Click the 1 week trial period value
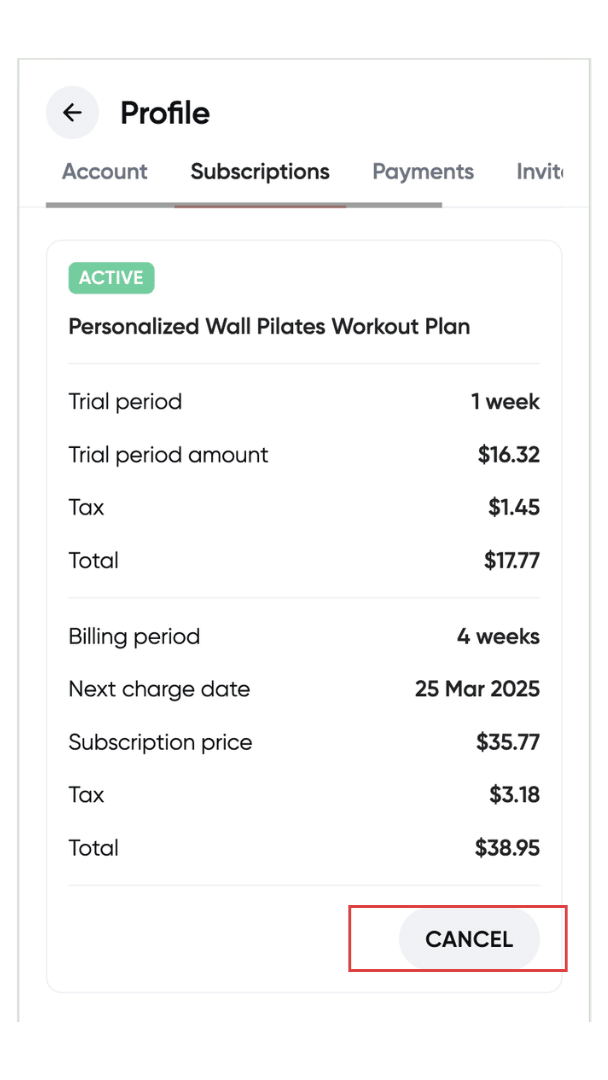 (505, 402)
